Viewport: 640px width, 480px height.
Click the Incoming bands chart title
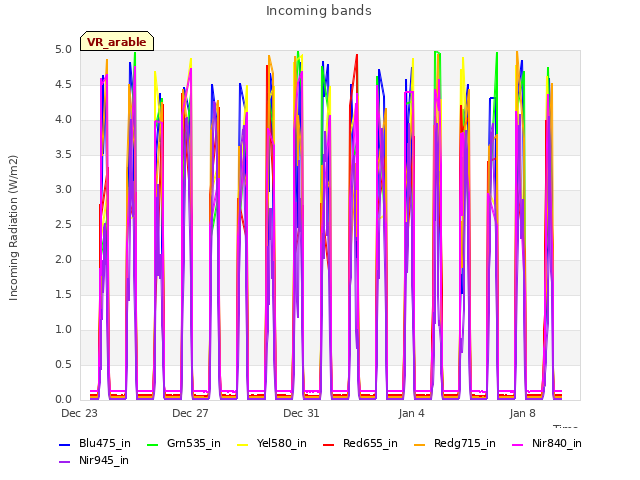coord(319,11)
